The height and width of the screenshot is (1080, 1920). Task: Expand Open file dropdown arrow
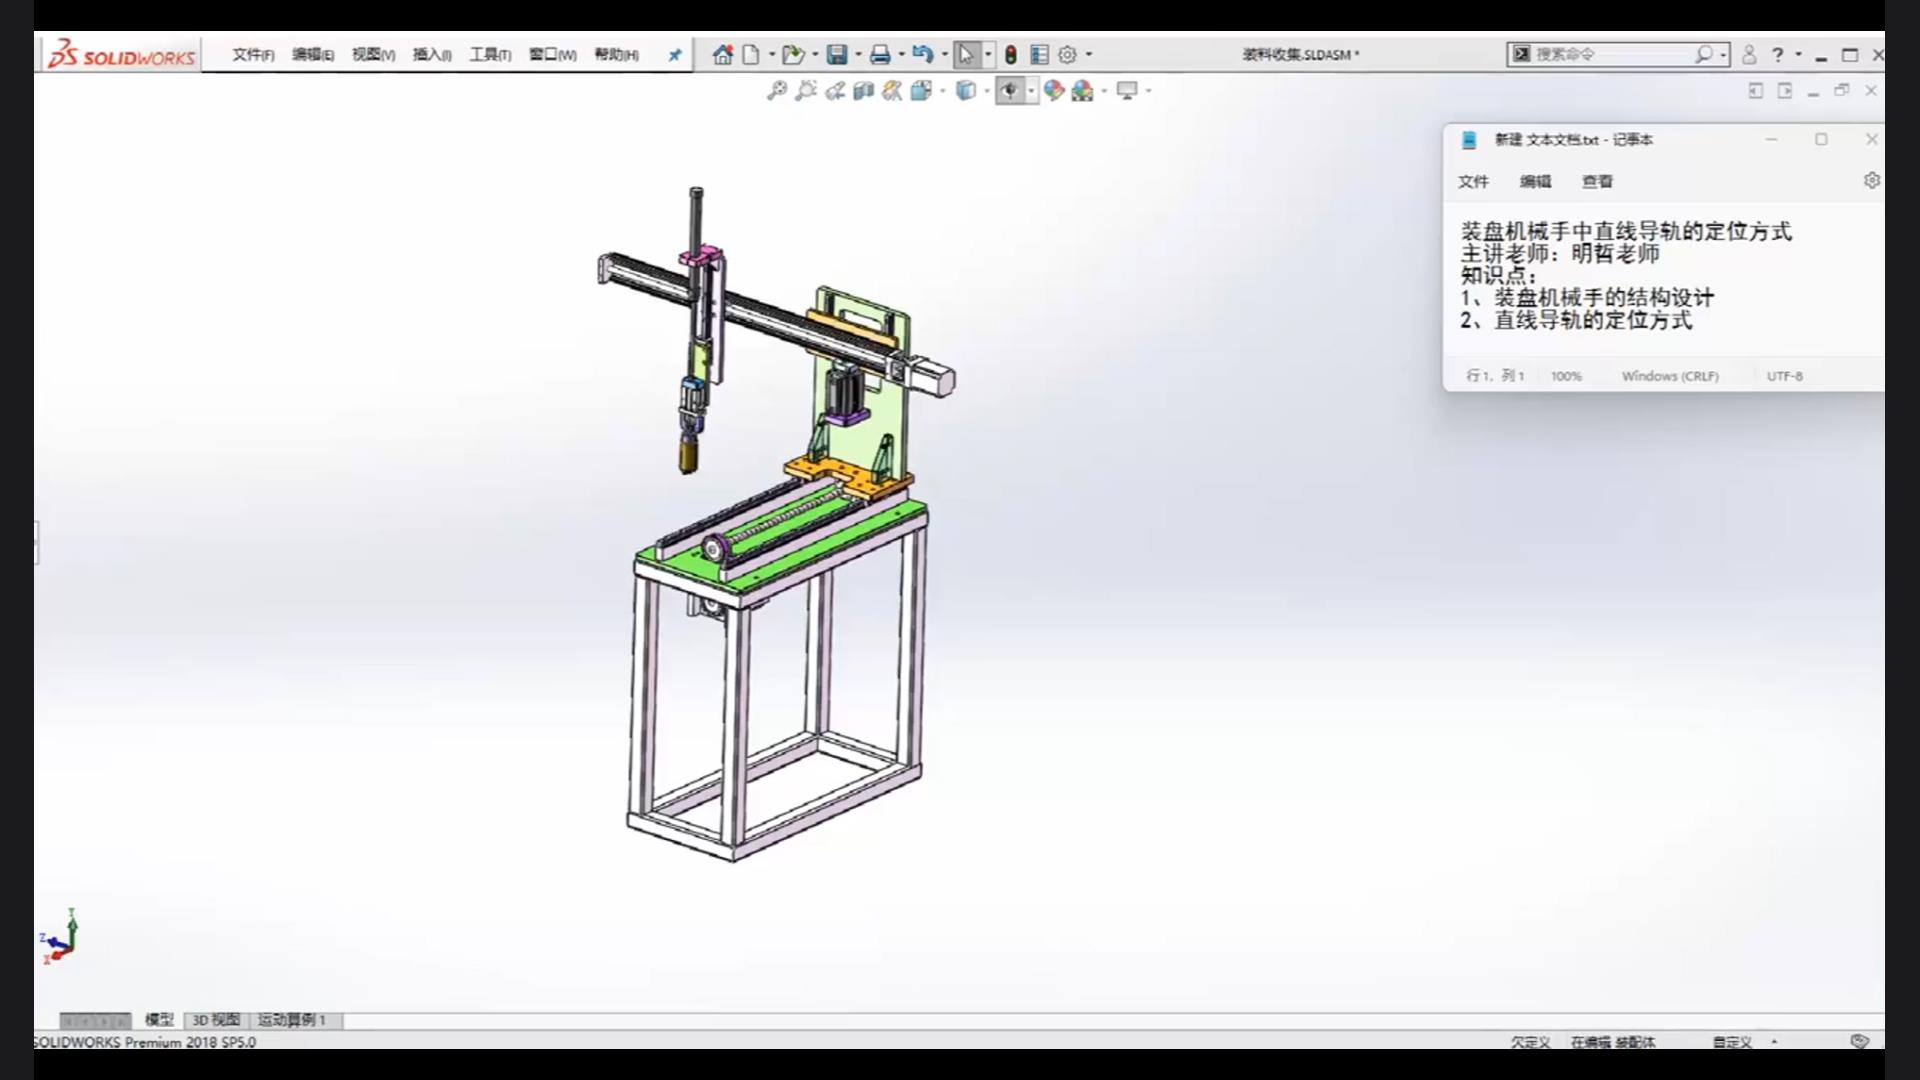815,55
